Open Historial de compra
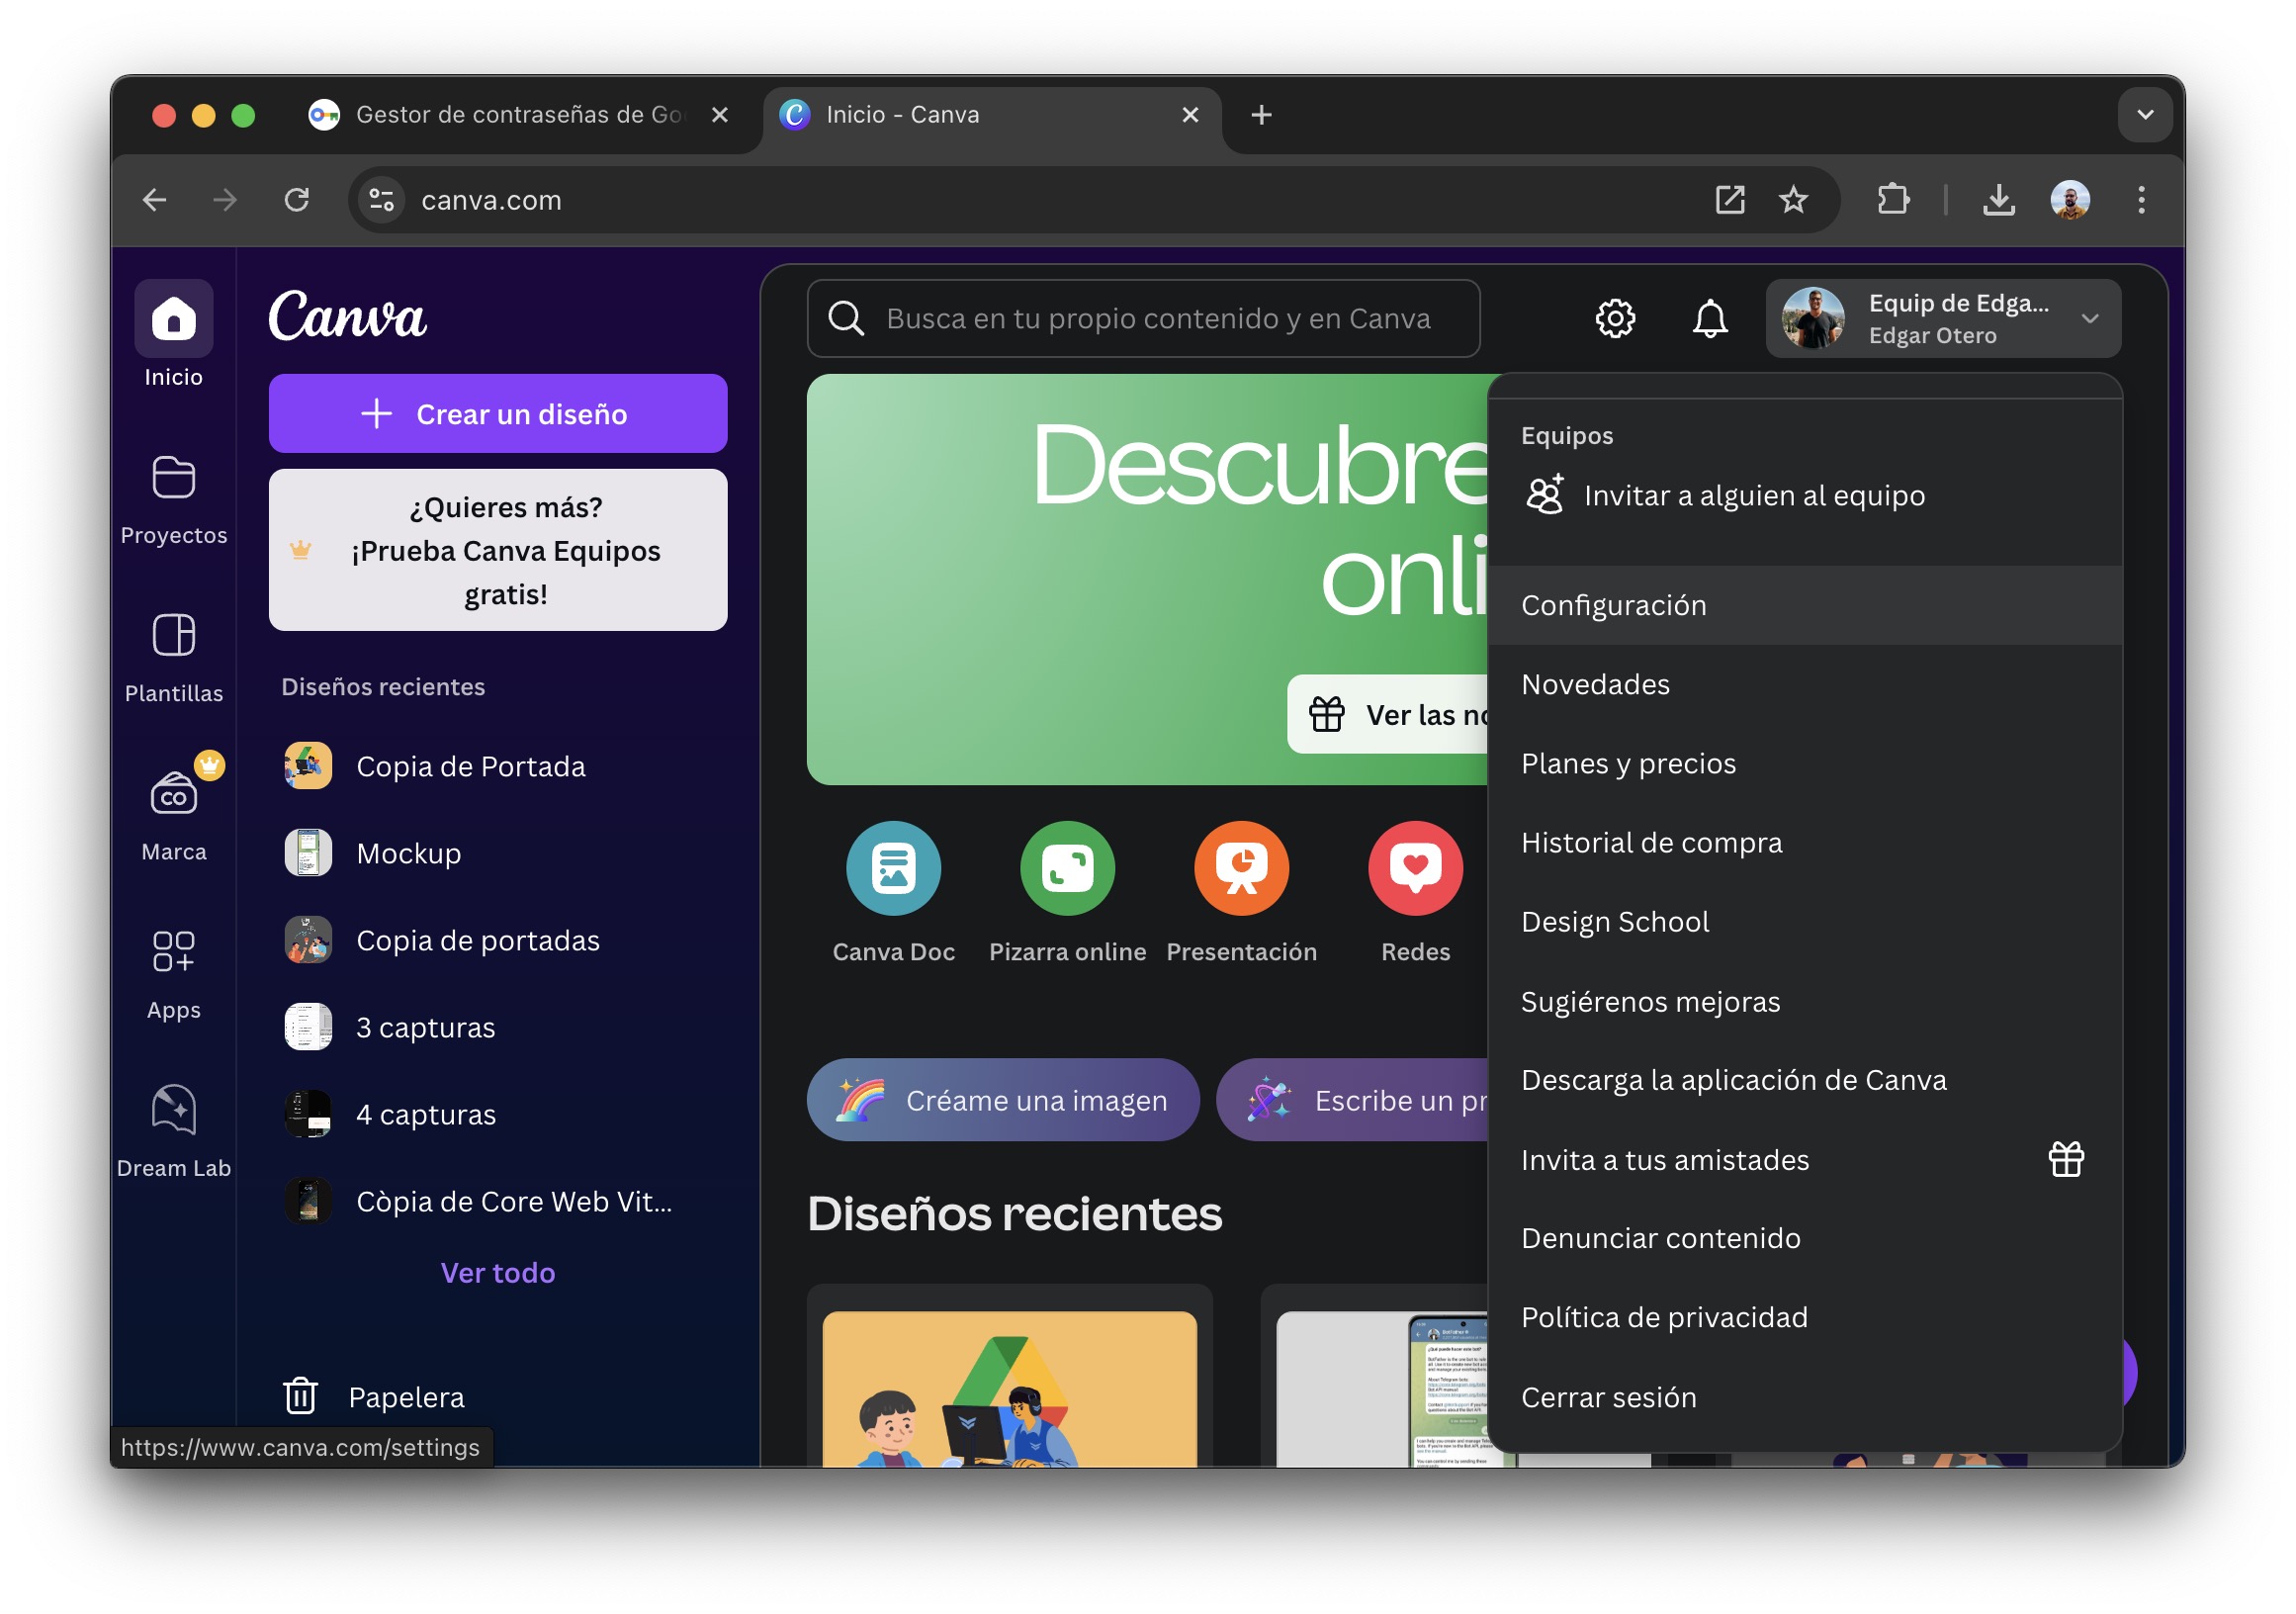The width and height of the screenshot is (2296, 1614). click(1805, 843)
